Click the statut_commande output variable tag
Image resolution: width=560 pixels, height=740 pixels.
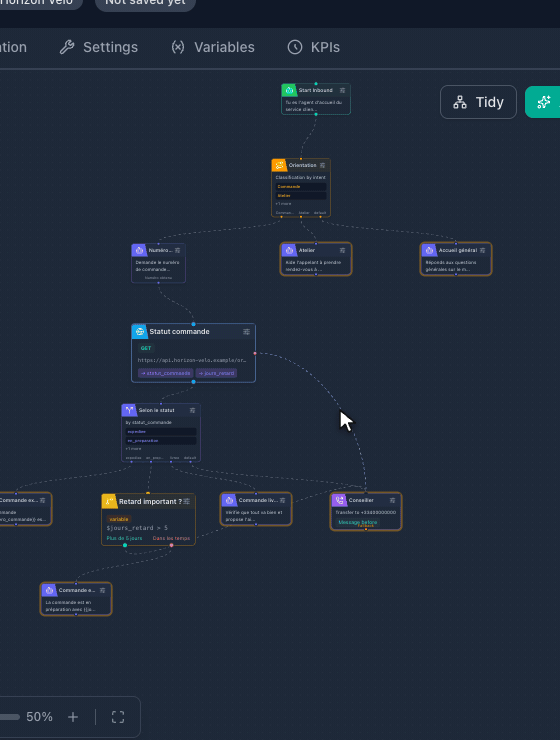pyautogui.click(x=166, y=373)
